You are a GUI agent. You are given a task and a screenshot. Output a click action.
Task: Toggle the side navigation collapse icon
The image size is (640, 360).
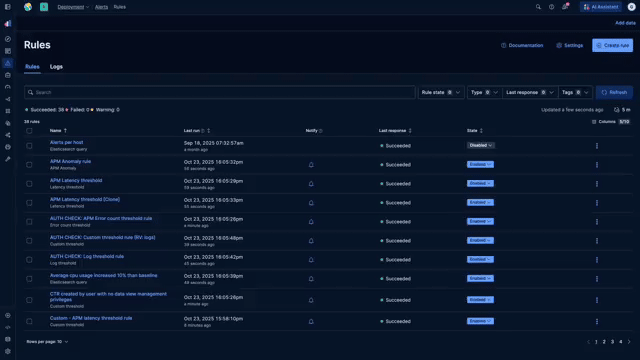[x=8, y=7]
